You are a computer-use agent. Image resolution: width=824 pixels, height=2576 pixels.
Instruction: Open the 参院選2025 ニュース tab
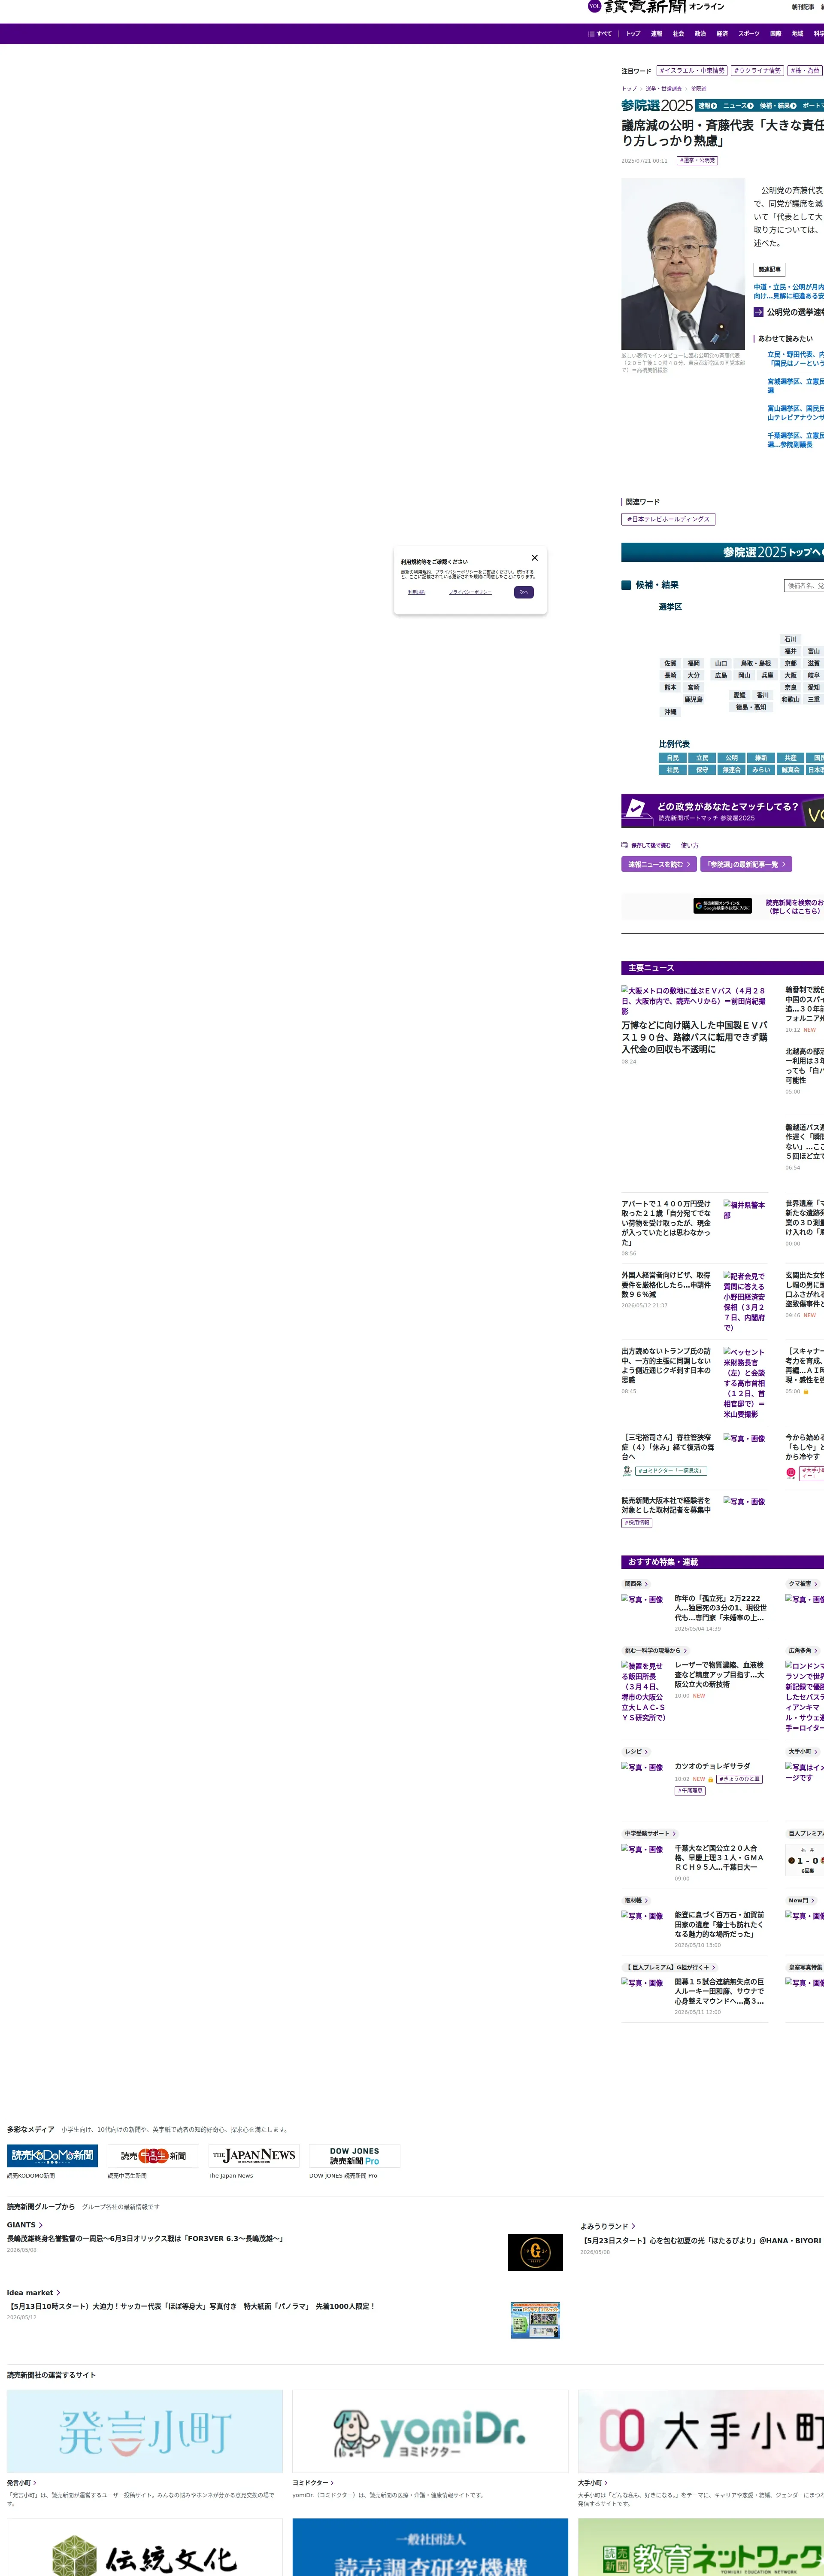738,106
